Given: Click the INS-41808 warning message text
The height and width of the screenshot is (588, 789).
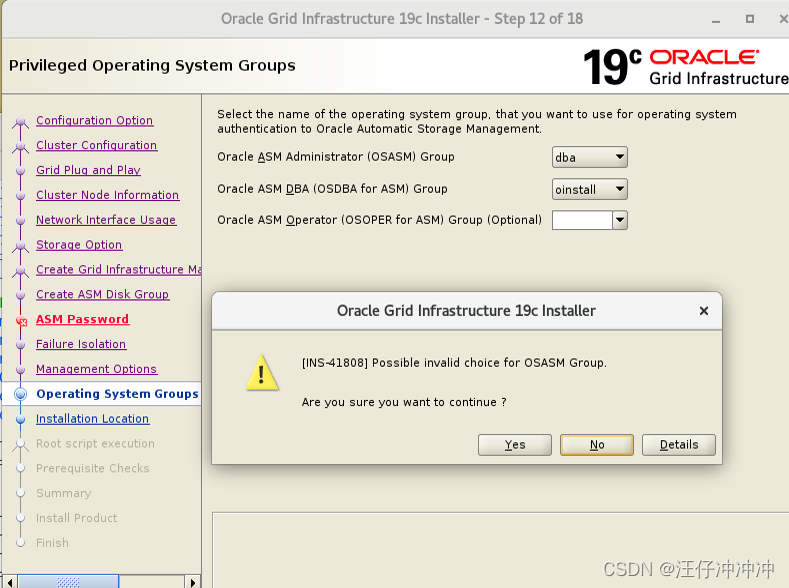Looking at the screenshot, I should (x=454, y=363).
